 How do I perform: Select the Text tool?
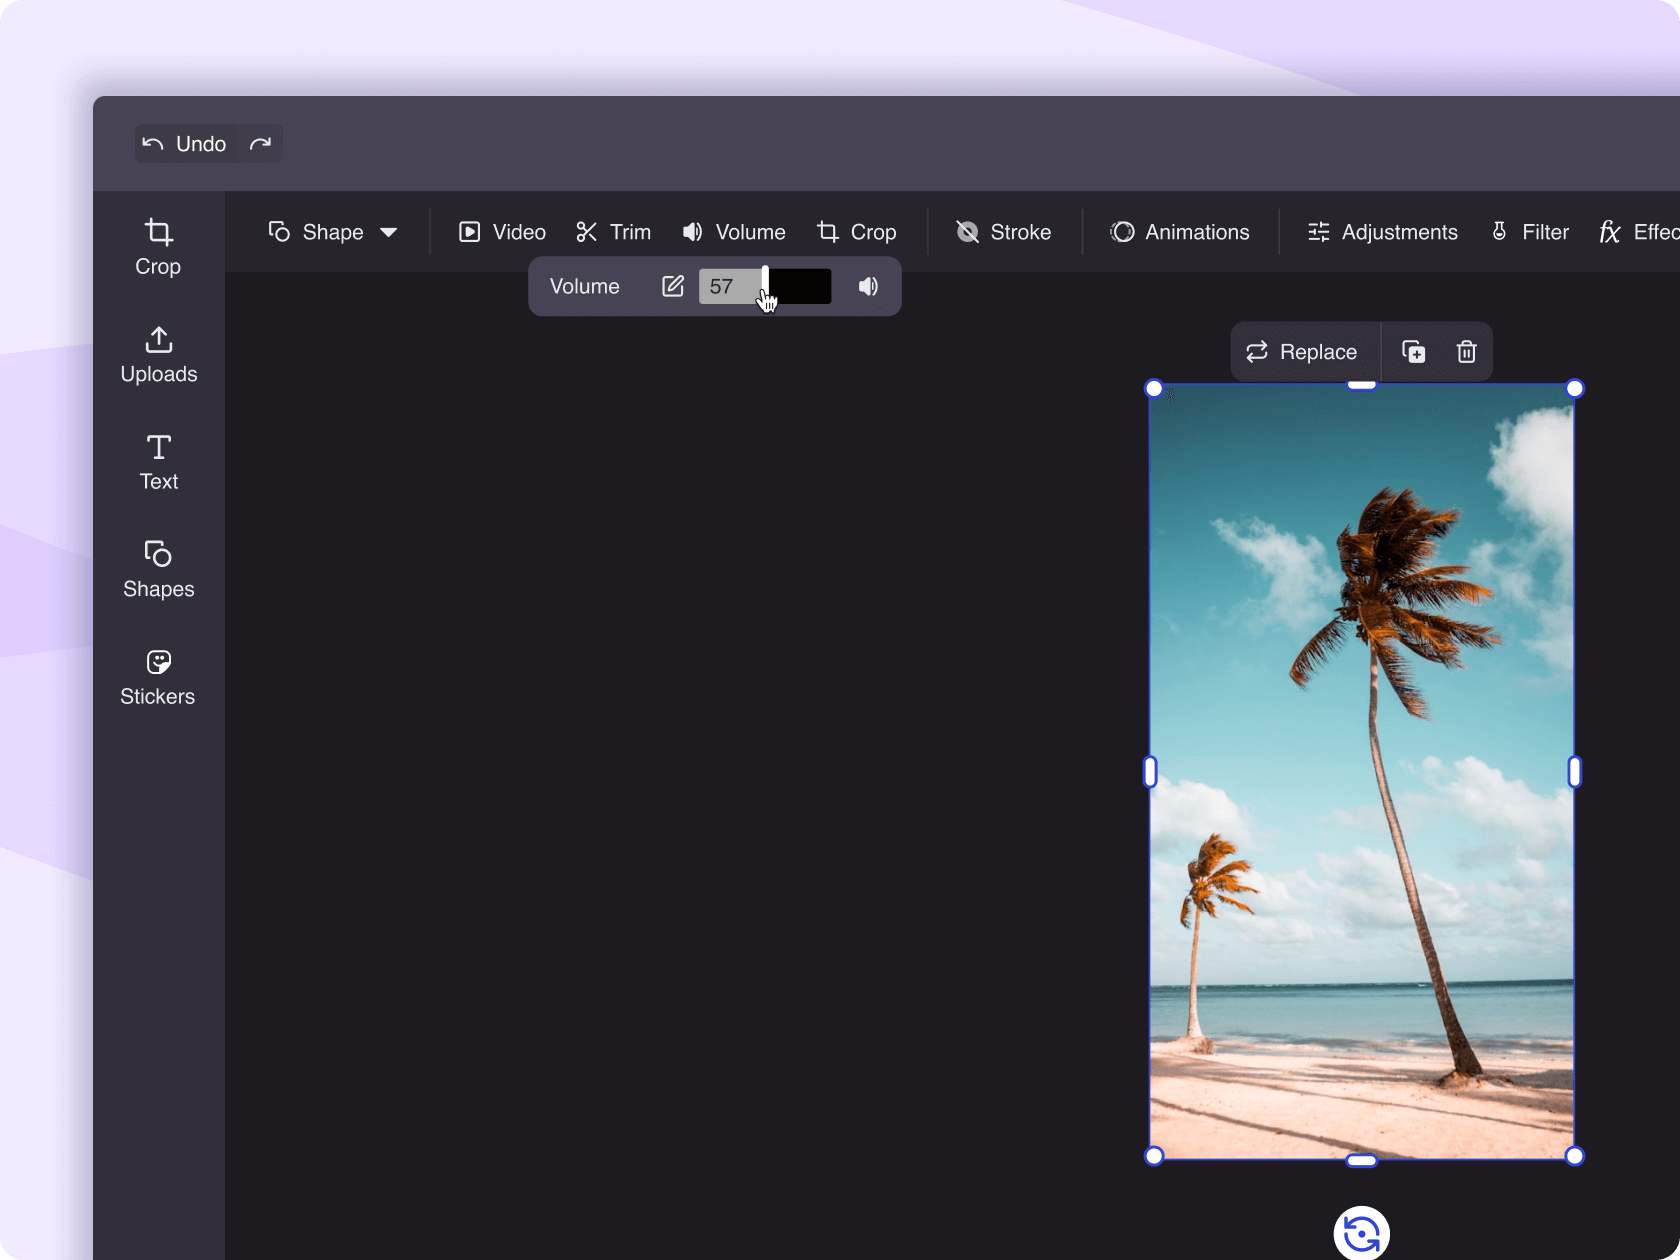(x=158, y=461)
